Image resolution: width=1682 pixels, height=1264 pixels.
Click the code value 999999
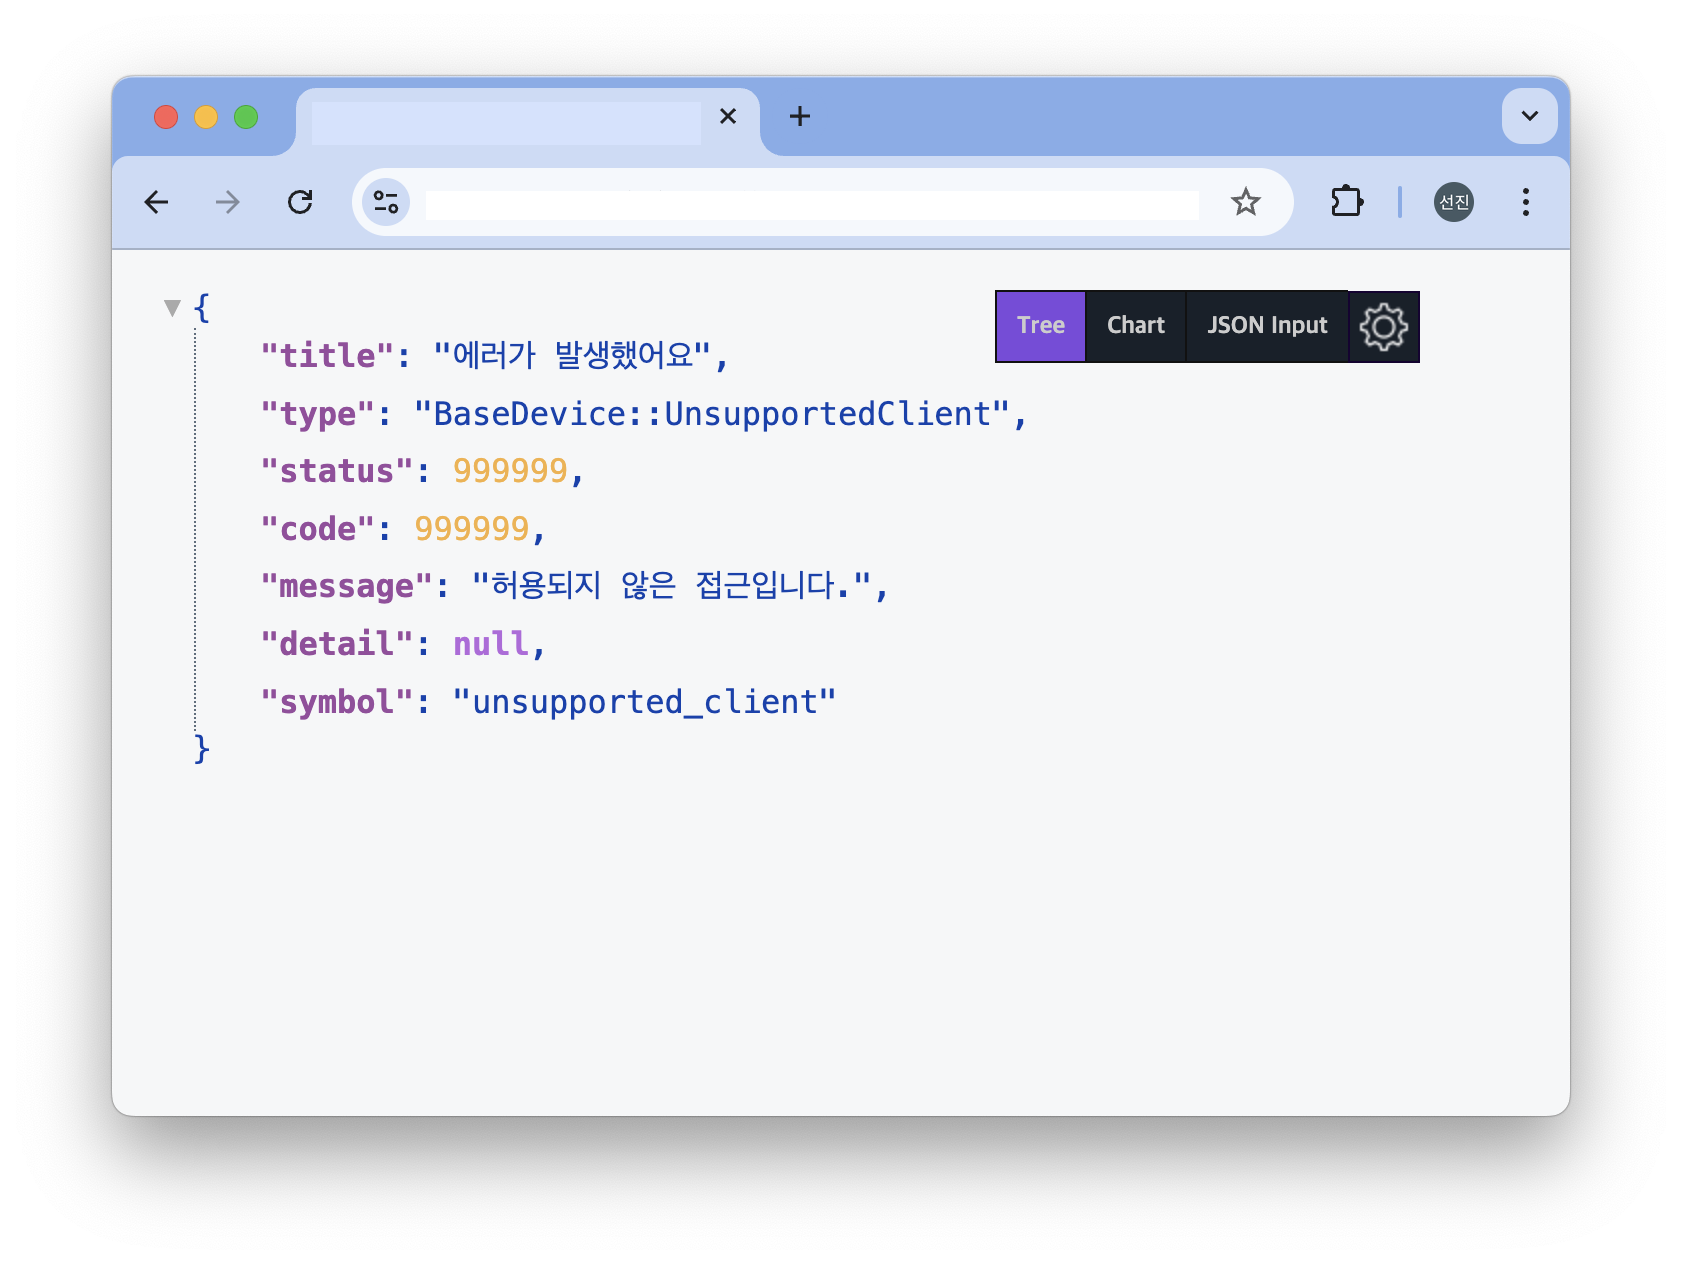[x=472, y=529]
